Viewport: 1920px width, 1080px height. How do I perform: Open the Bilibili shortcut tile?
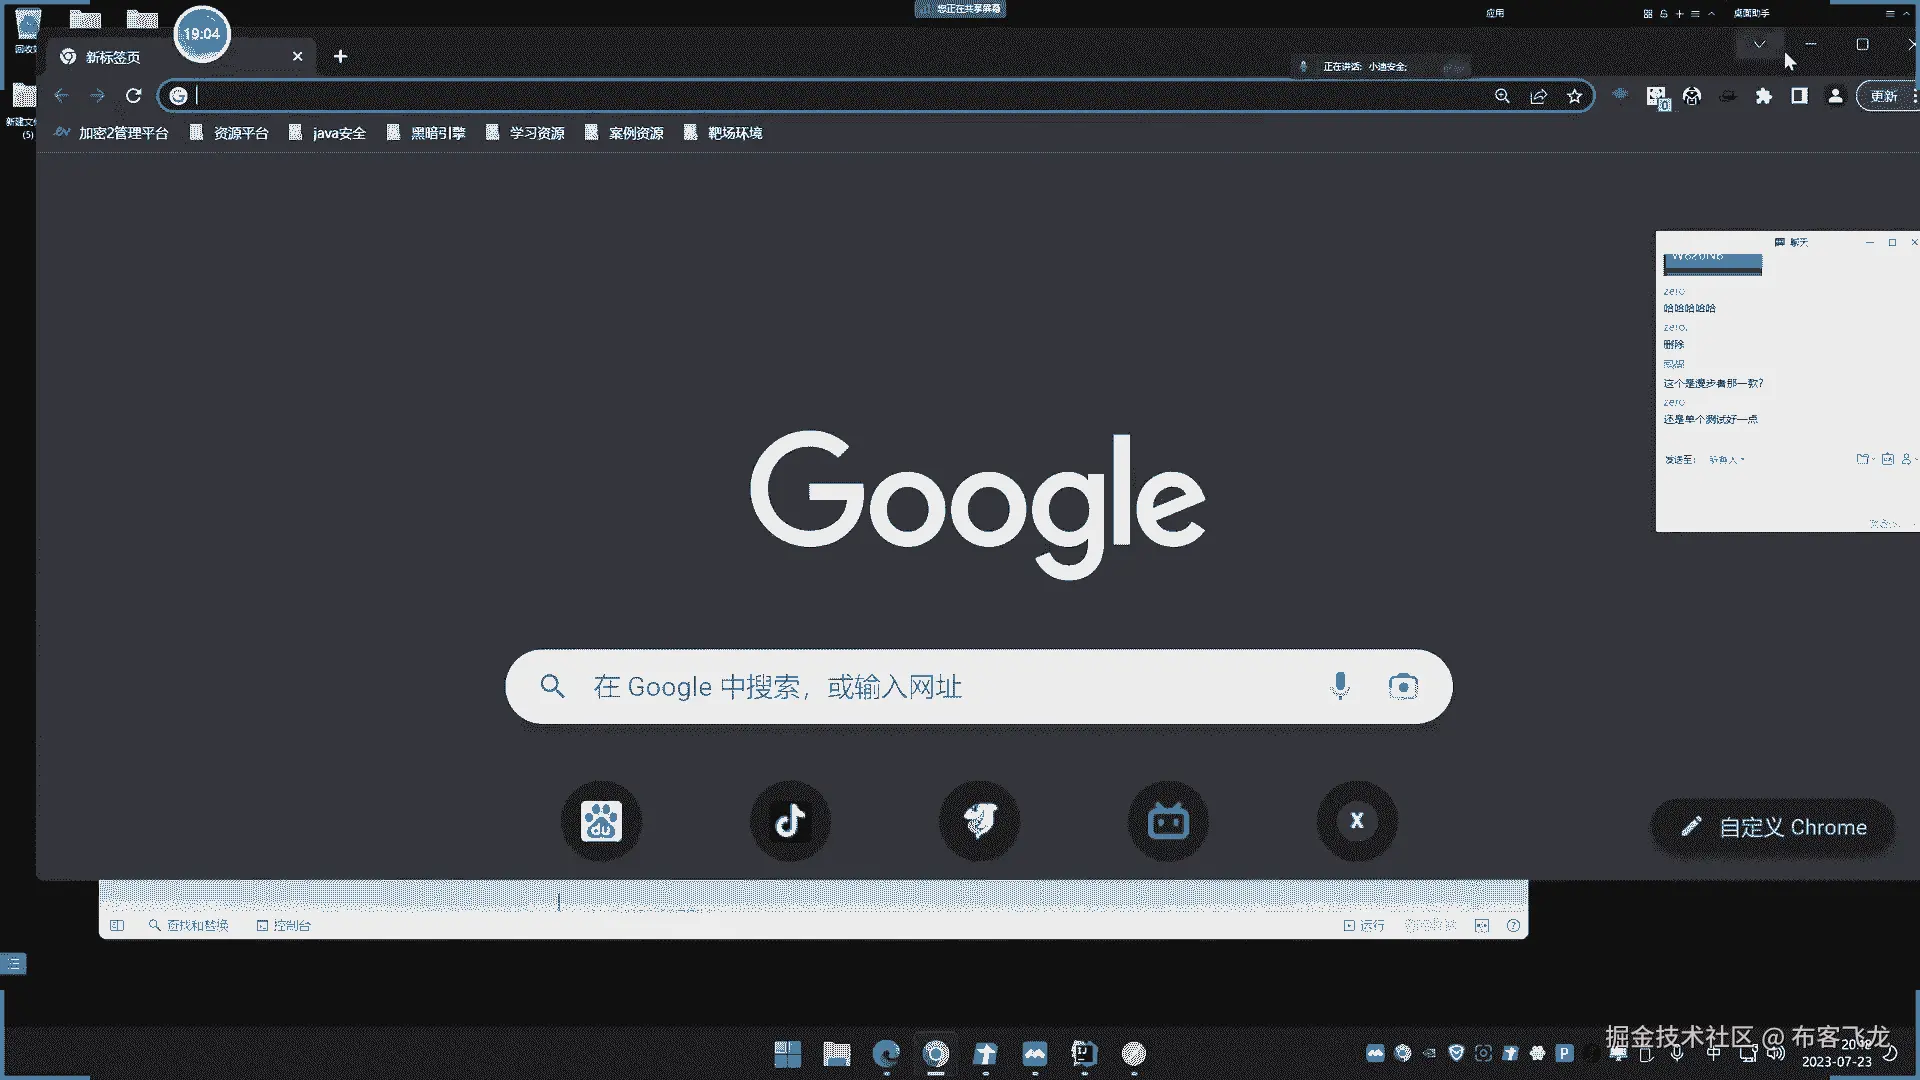(1168, 822)
